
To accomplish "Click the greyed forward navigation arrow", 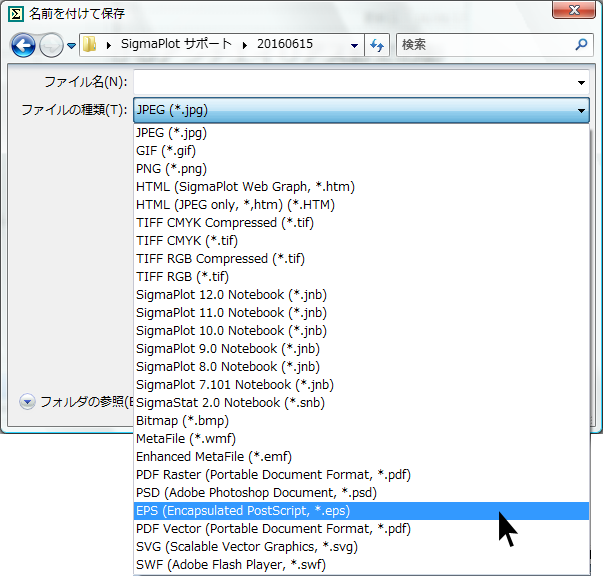I will click(52, 45).
